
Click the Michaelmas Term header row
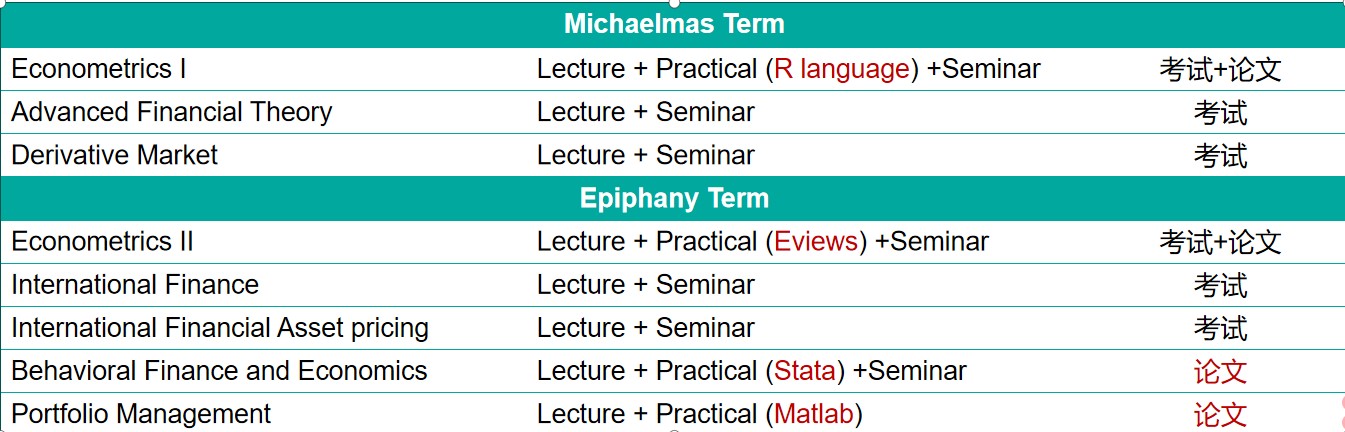(x=672, y=25)
